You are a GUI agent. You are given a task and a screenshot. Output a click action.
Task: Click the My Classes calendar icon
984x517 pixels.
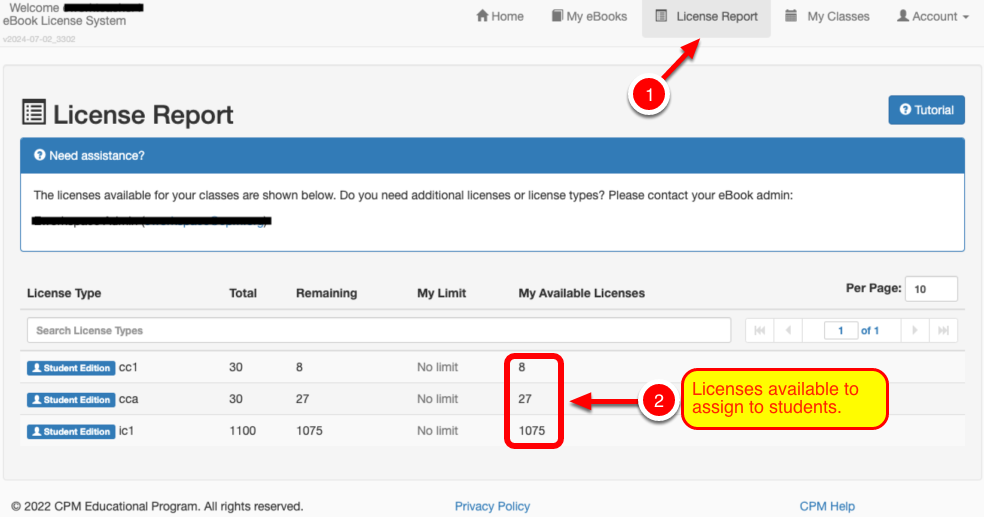tap(791, 16)
